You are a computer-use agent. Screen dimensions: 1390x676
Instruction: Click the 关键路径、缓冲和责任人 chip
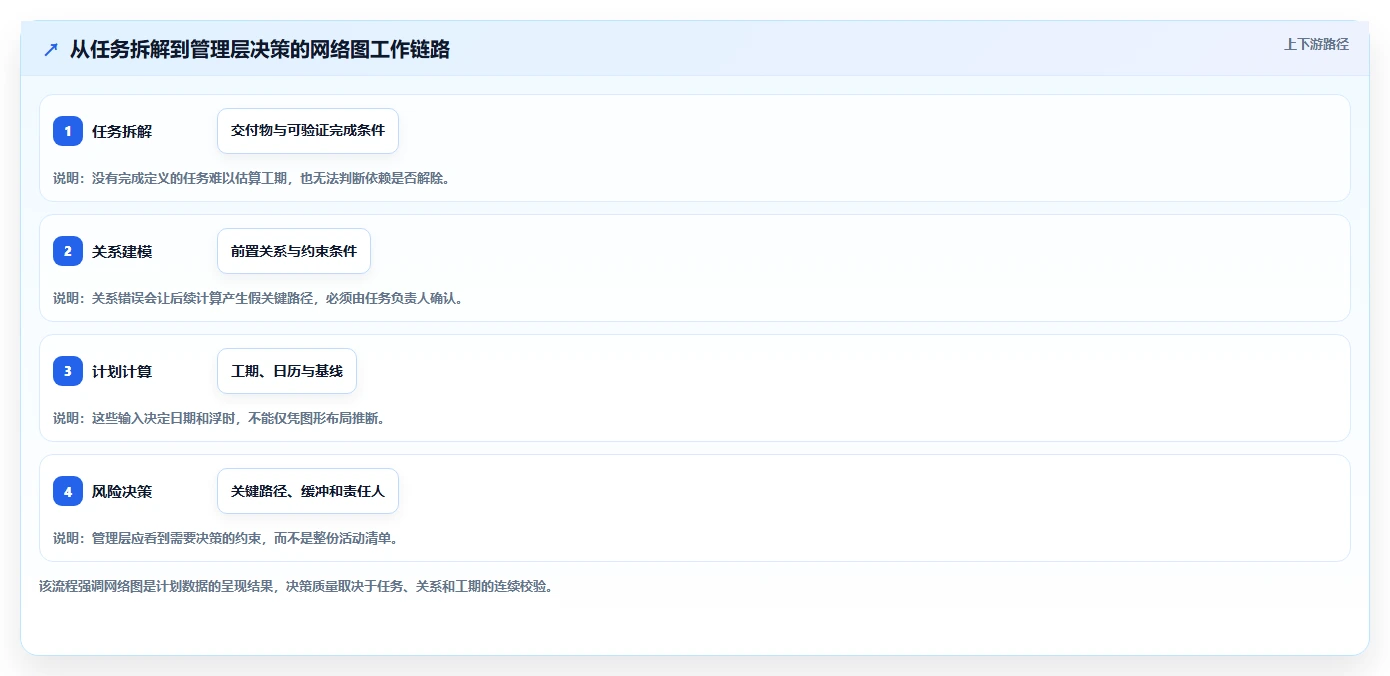click(308, 491)
